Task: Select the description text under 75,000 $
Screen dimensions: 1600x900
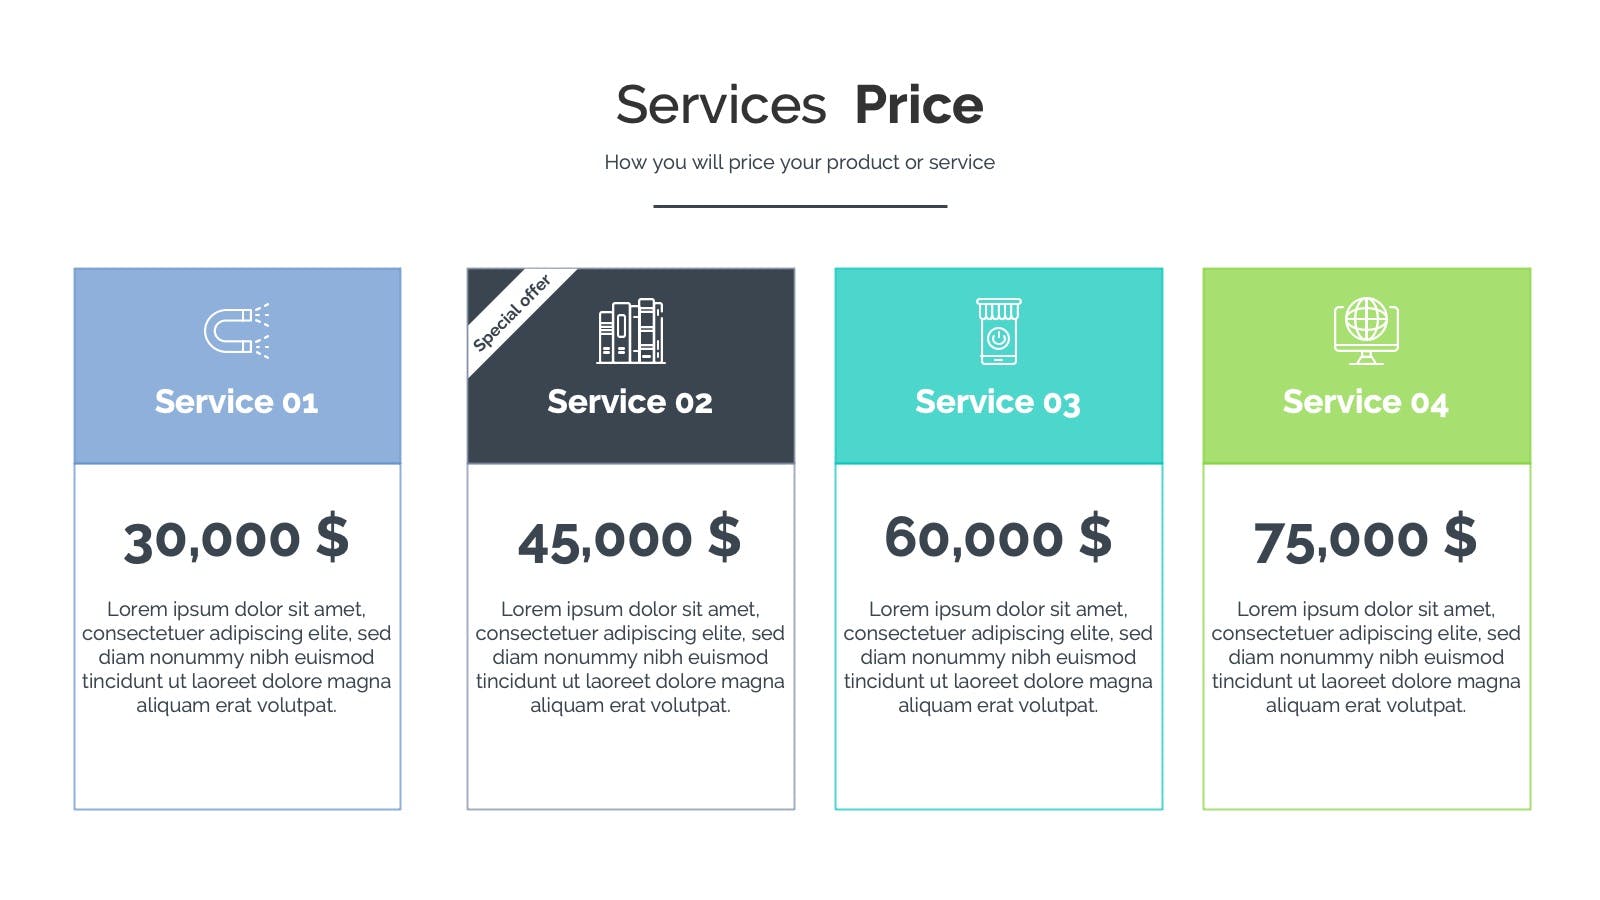Action: click(x=1366, y=657)
